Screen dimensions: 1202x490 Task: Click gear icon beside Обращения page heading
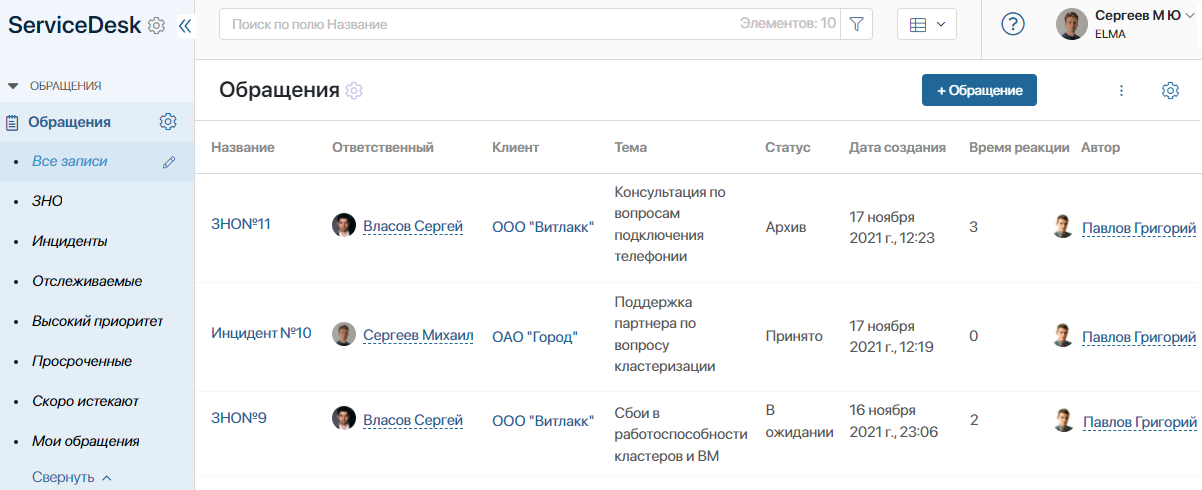click(x=354, y=91)
